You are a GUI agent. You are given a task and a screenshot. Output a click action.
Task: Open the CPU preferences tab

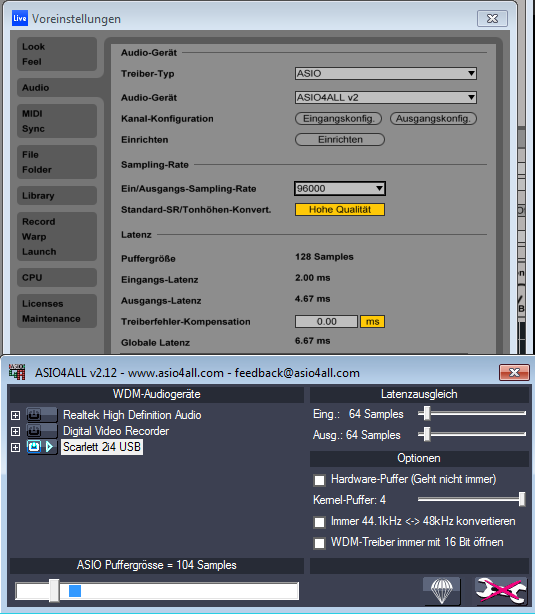click(57, 277)
